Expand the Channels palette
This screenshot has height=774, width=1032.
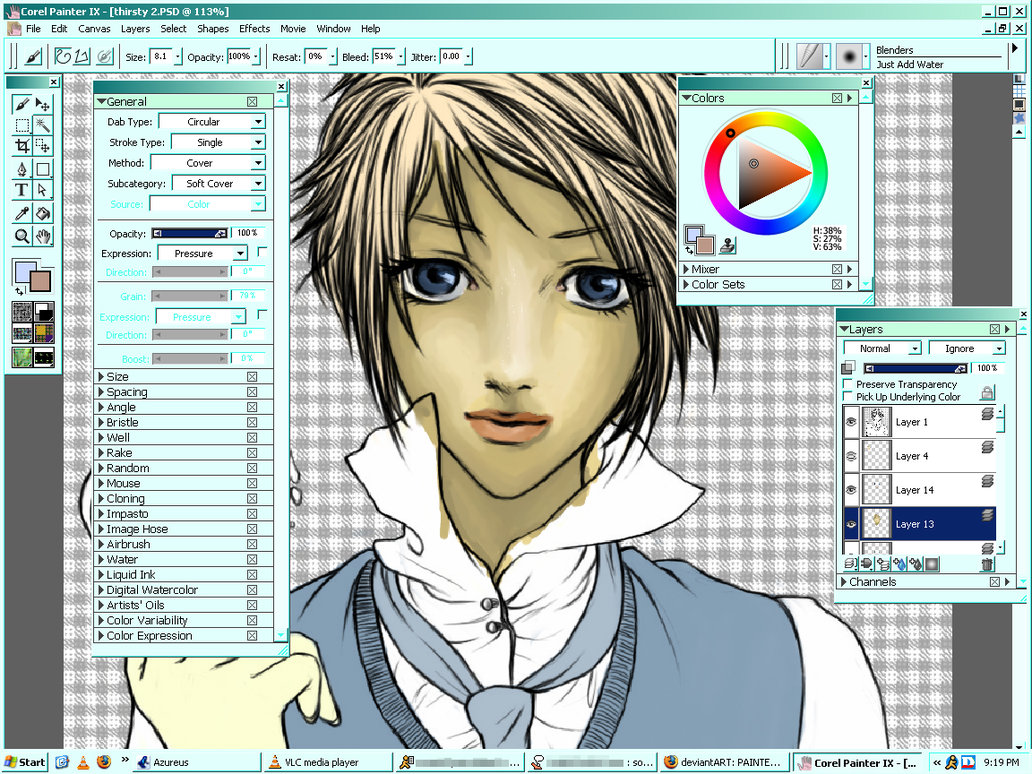point(844,582)
